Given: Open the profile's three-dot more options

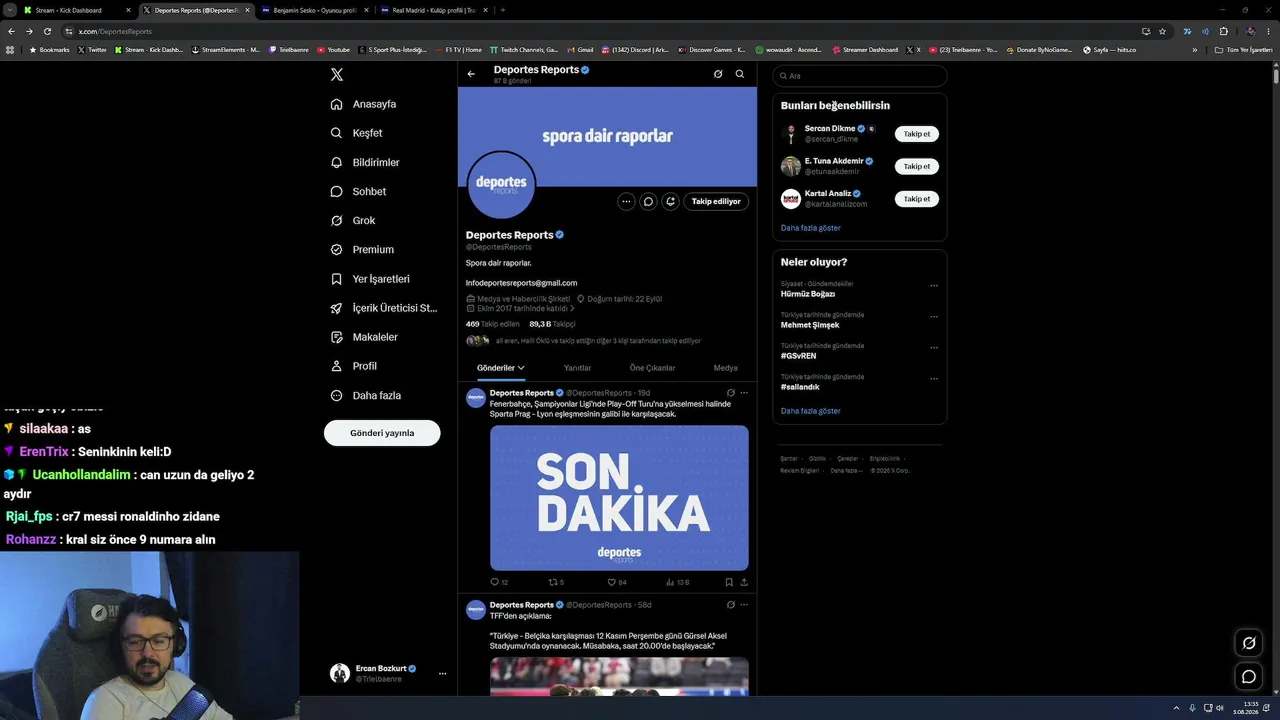Looking at the screenshot, I should point(626,201).
